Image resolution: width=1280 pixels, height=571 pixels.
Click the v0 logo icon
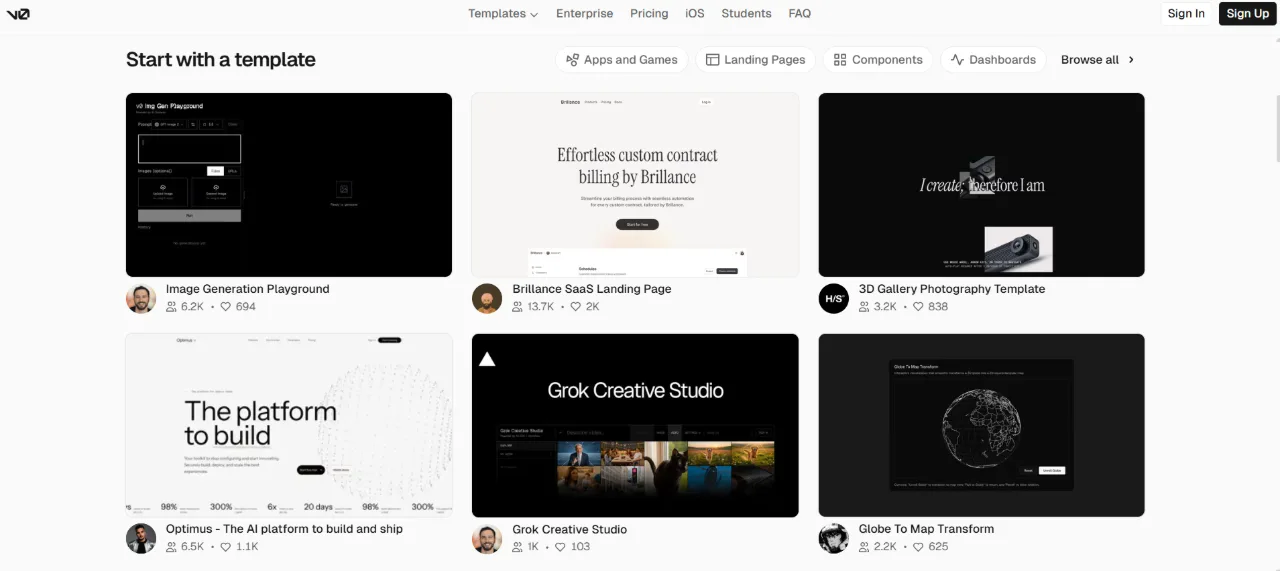[17, 13]
